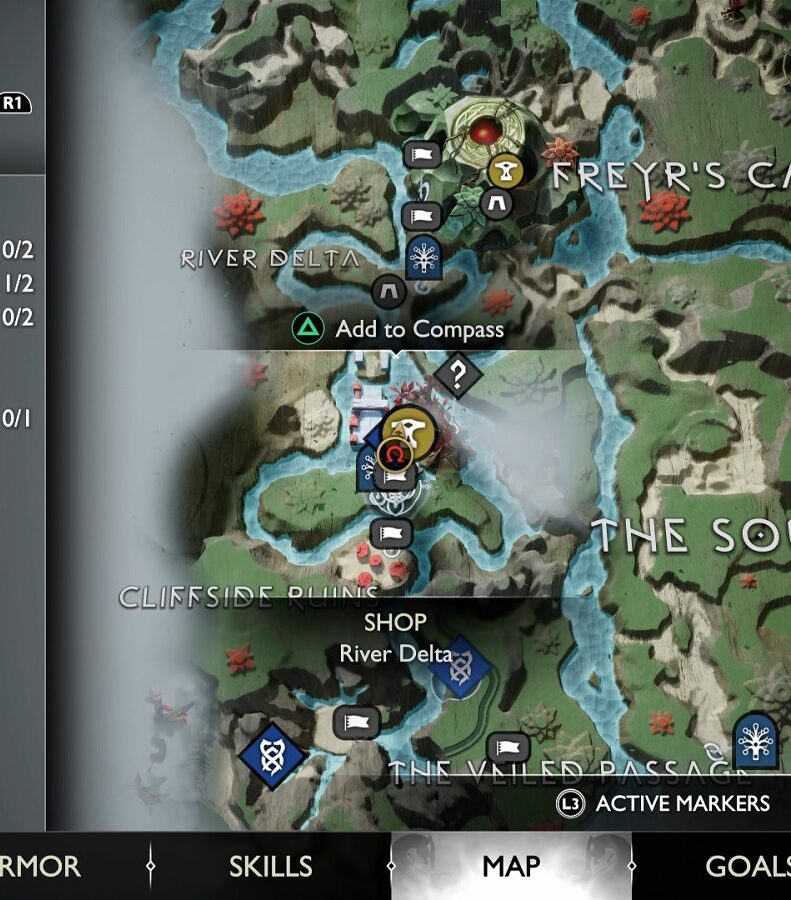Open the Skills tab

(270, 866)
